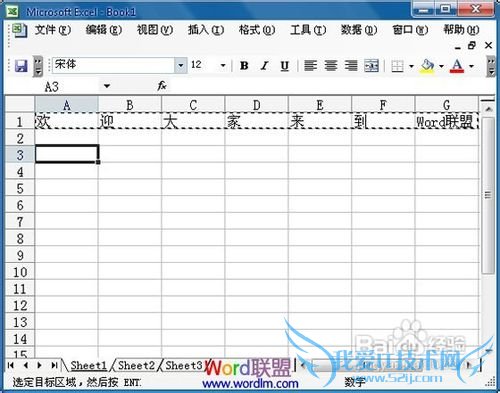Restore the workbook window in menu bar
The height and width of the screenshot is (393, 500).
pyautogui.click(x=472, y=45)
